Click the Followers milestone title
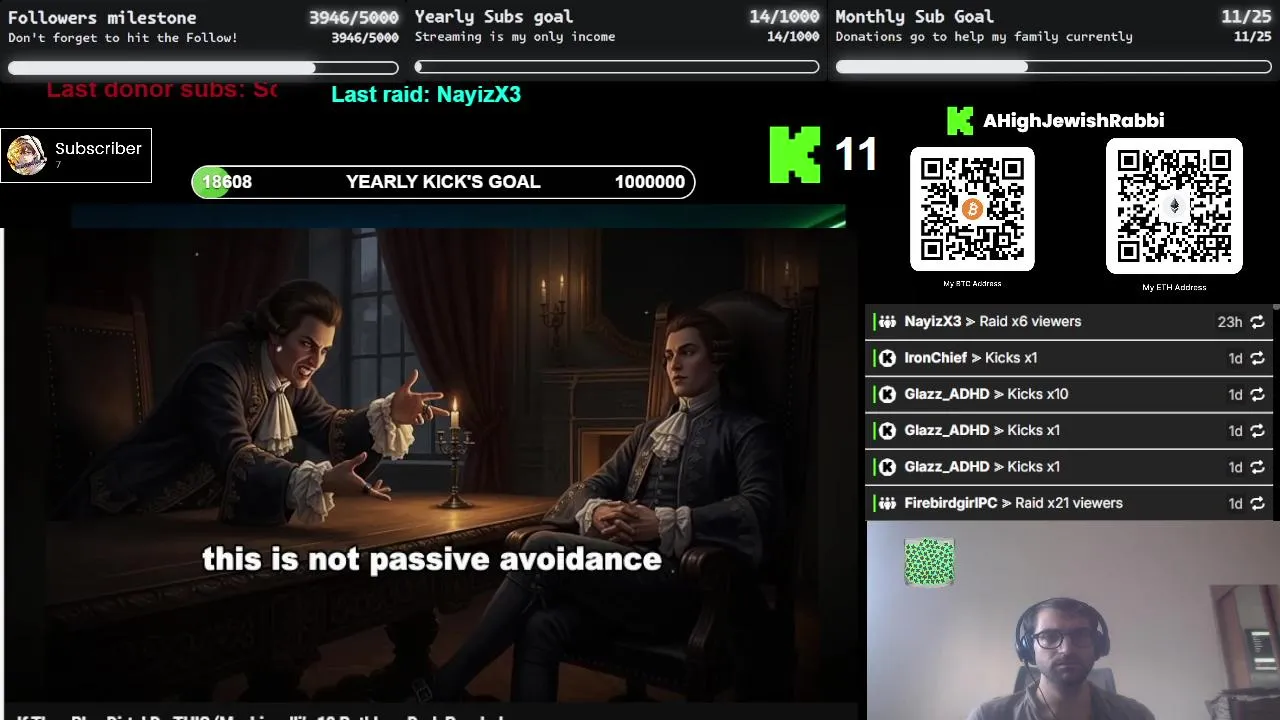Viewport: 1280px width, 720px height. (102, 17)
